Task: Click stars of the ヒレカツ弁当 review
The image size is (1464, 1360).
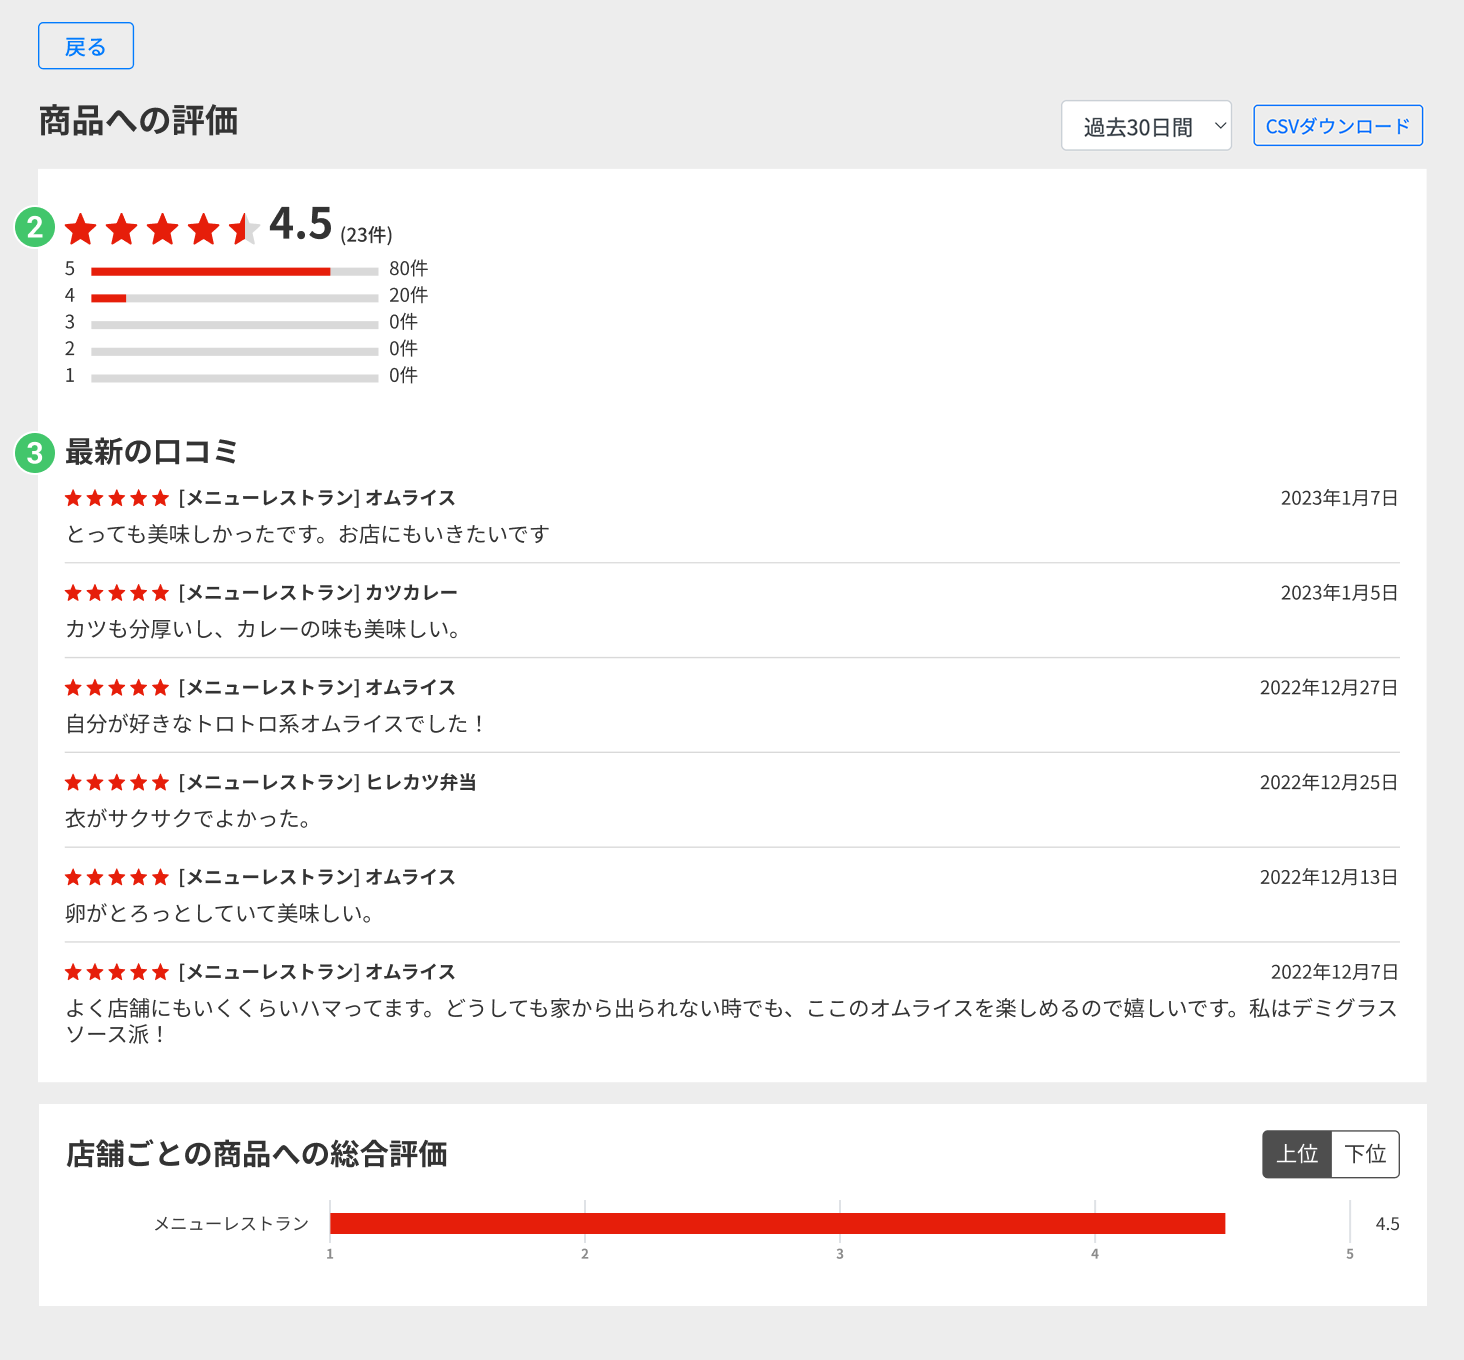Action: point(117,783)
